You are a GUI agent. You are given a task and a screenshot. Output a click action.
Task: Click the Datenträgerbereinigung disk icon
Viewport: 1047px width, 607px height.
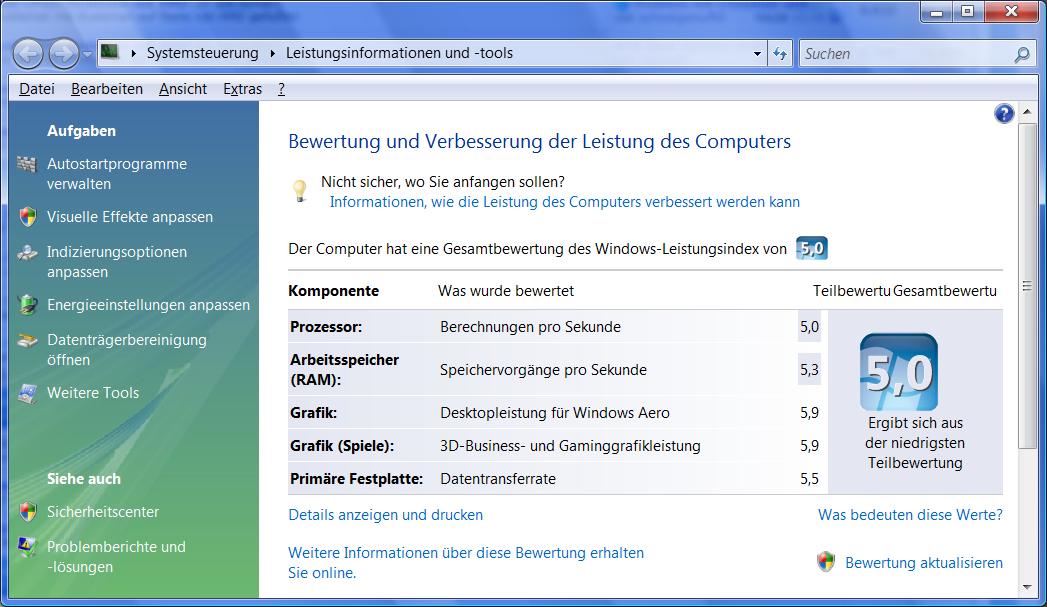[x=27, y=341]
